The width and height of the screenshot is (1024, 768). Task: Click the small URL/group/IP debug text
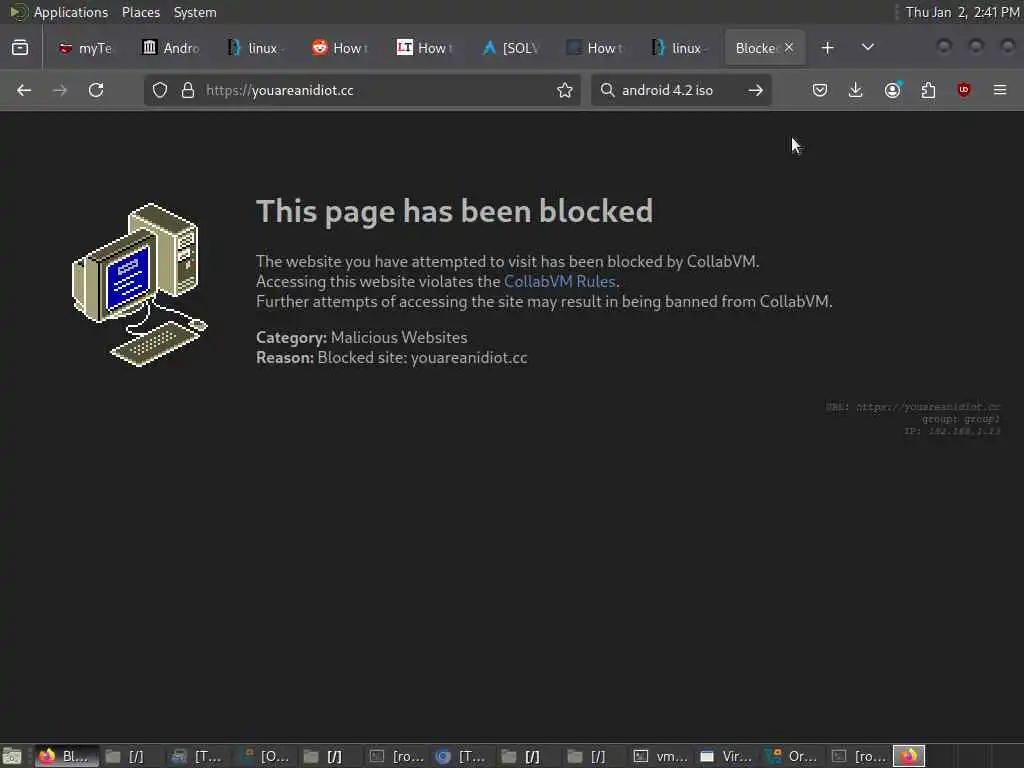[x=913, y=419]
